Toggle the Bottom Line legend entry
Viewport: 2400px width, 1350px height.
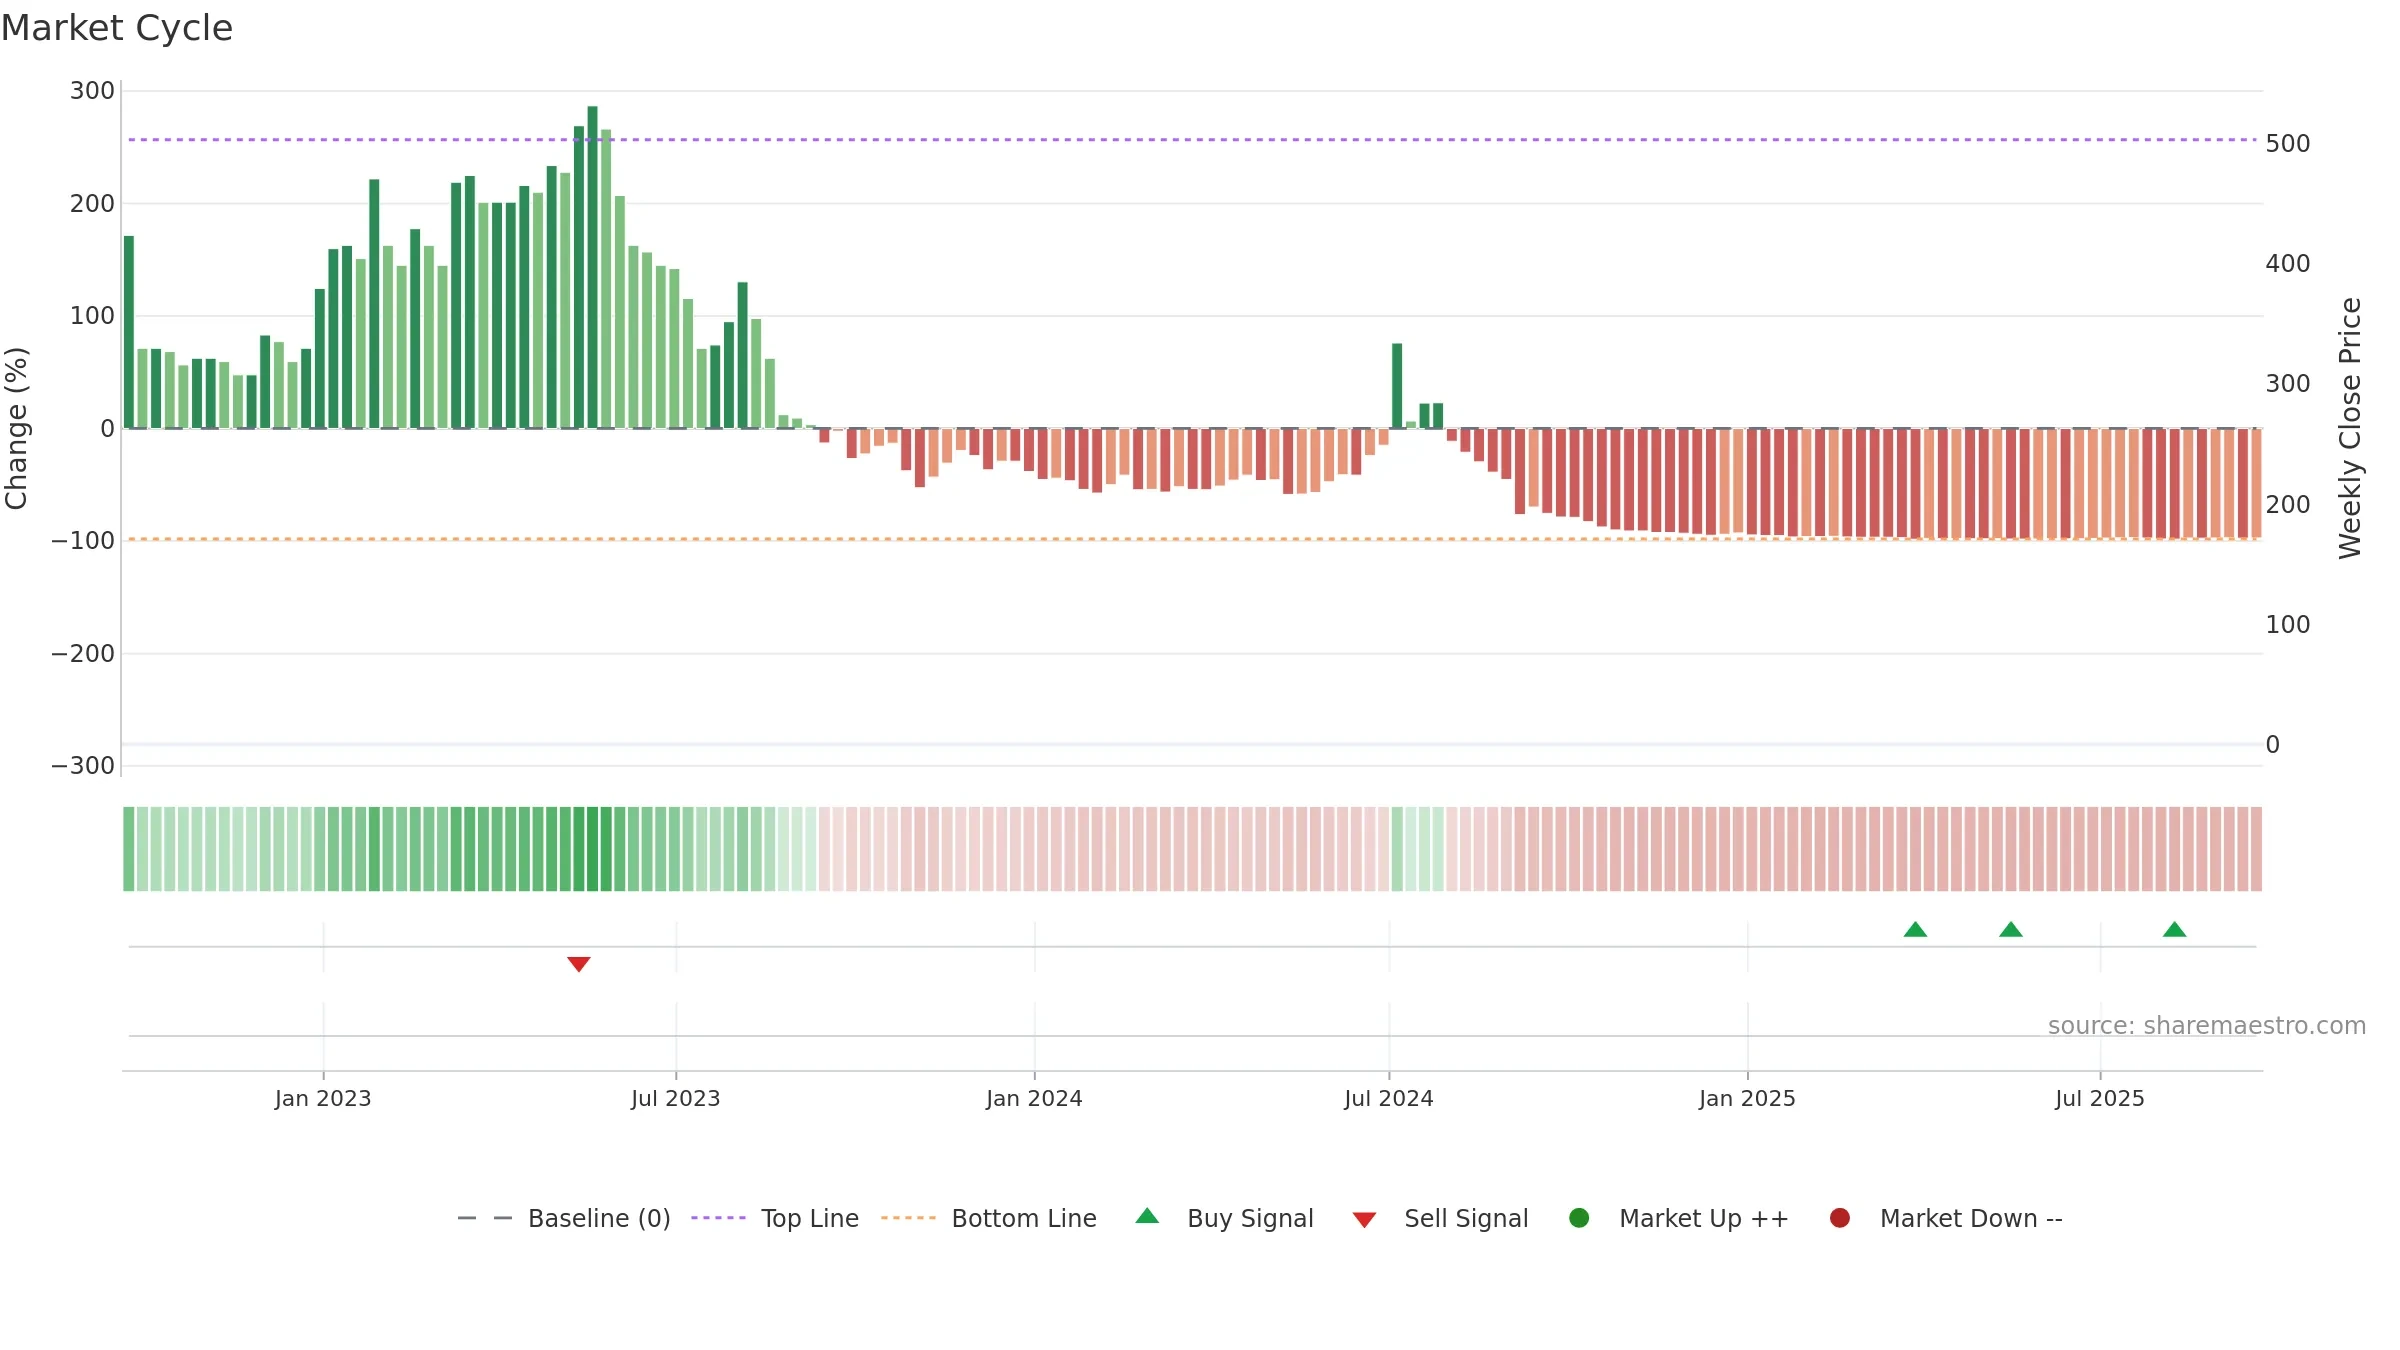989,1218
